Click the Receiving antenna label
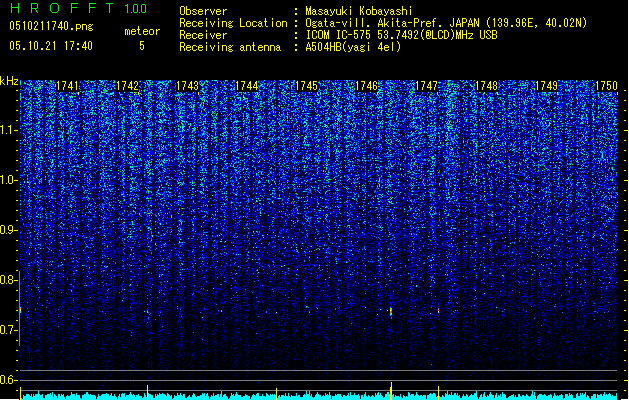Viewport: 629px width, 400px height. coord(230,47)
